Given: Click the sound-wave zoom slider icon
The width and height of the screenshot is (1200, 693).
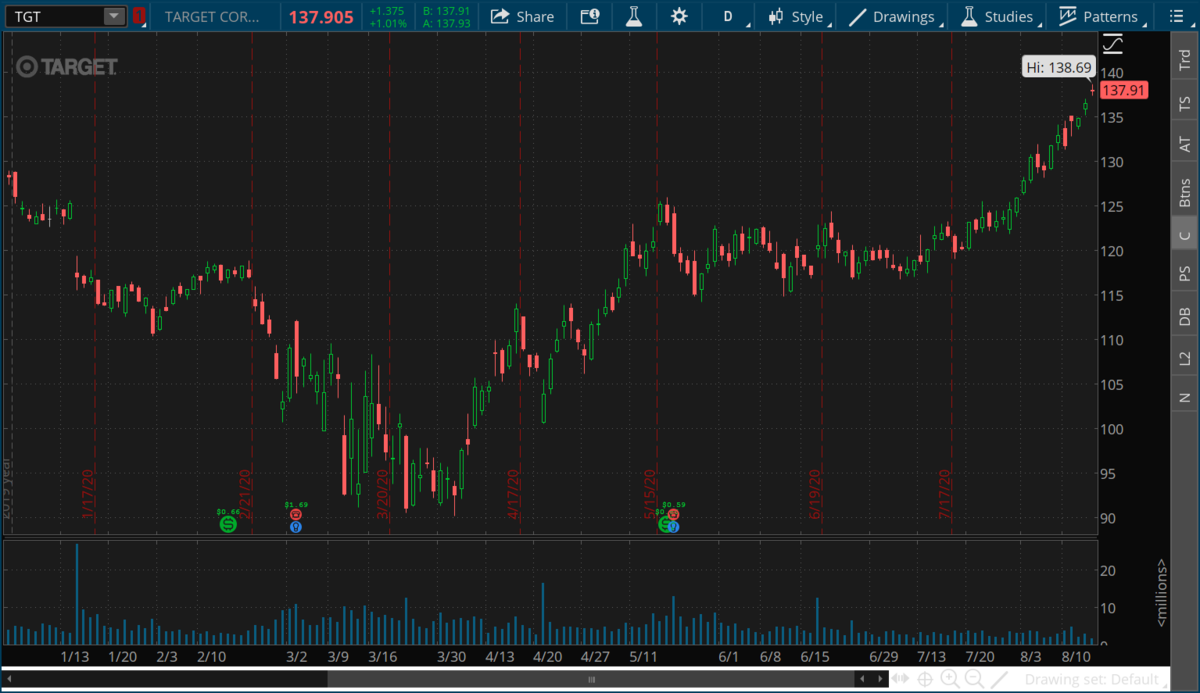Looking at the screenshot, I should [x=902, y=679].
